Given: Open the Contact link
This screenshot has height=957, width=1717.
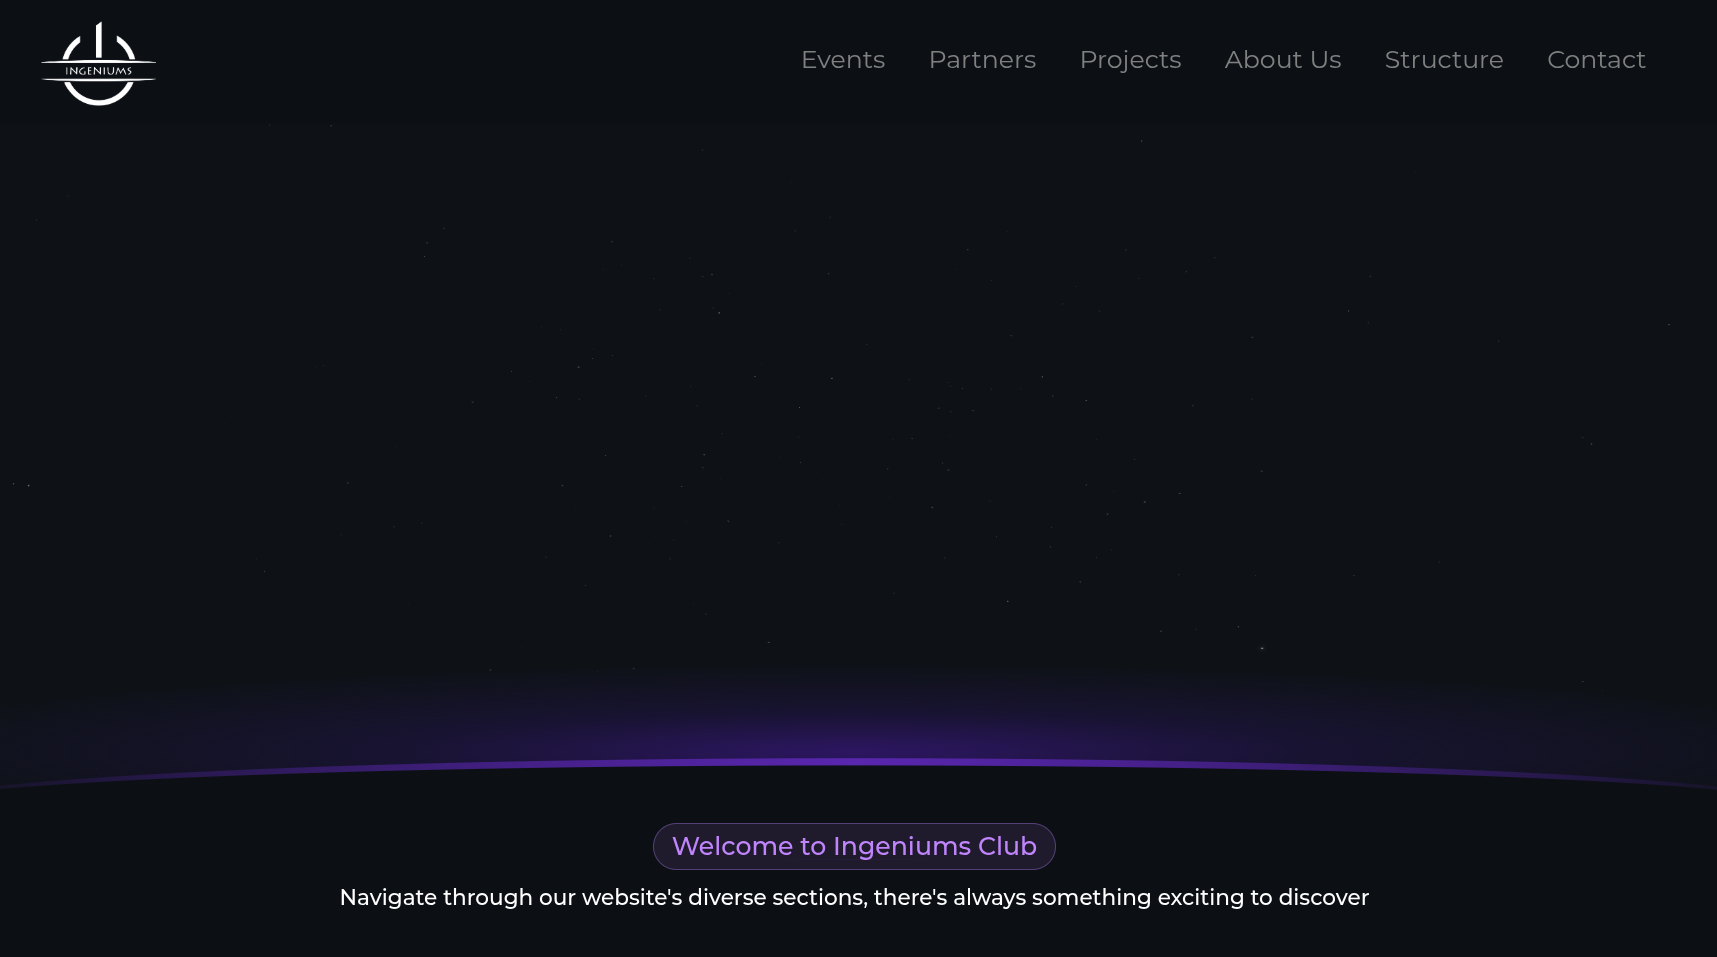Looking at the screenshot, I should click(x=1595, y=60).
